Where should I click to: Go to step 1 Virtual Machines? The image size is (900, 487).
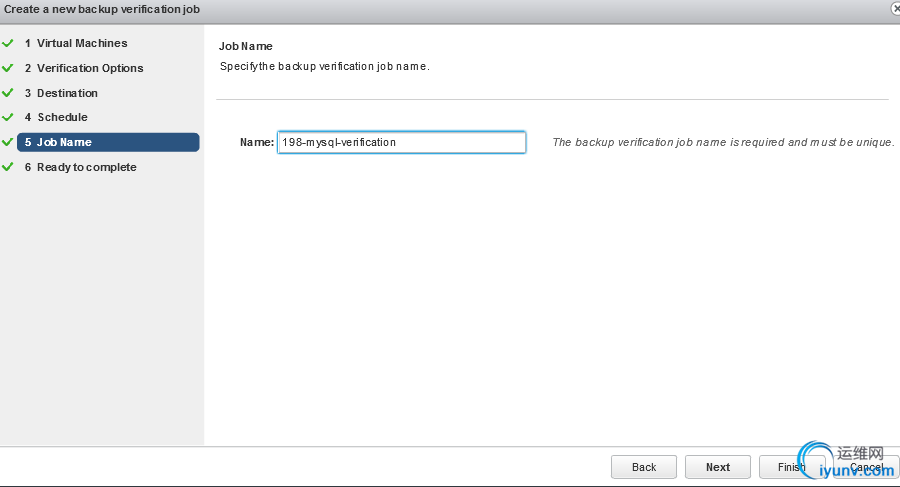(76, 43)
